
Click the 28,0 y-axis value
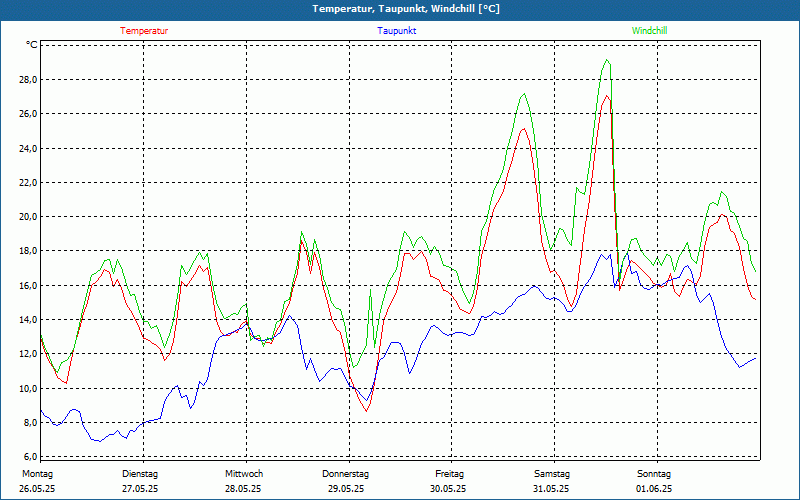coord(29,80)
